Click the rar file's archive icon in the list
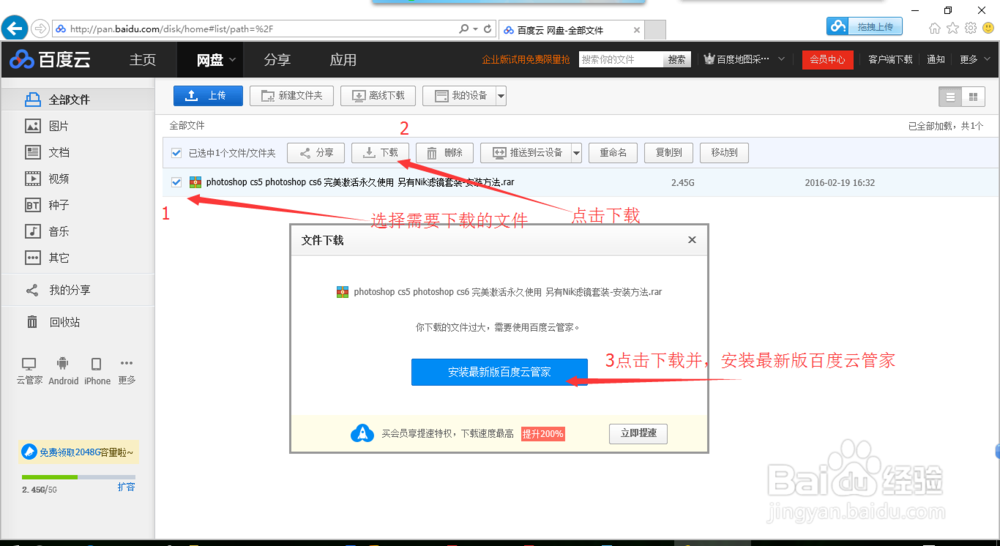This screenshot has height=546, width=1000. [195, 182]
